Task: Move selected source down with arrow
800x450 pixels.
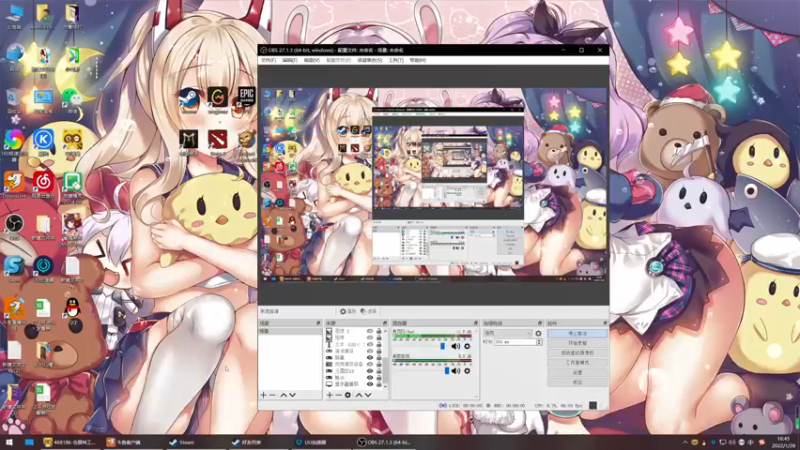Action: pyautogui.click(x=370, y=396)
